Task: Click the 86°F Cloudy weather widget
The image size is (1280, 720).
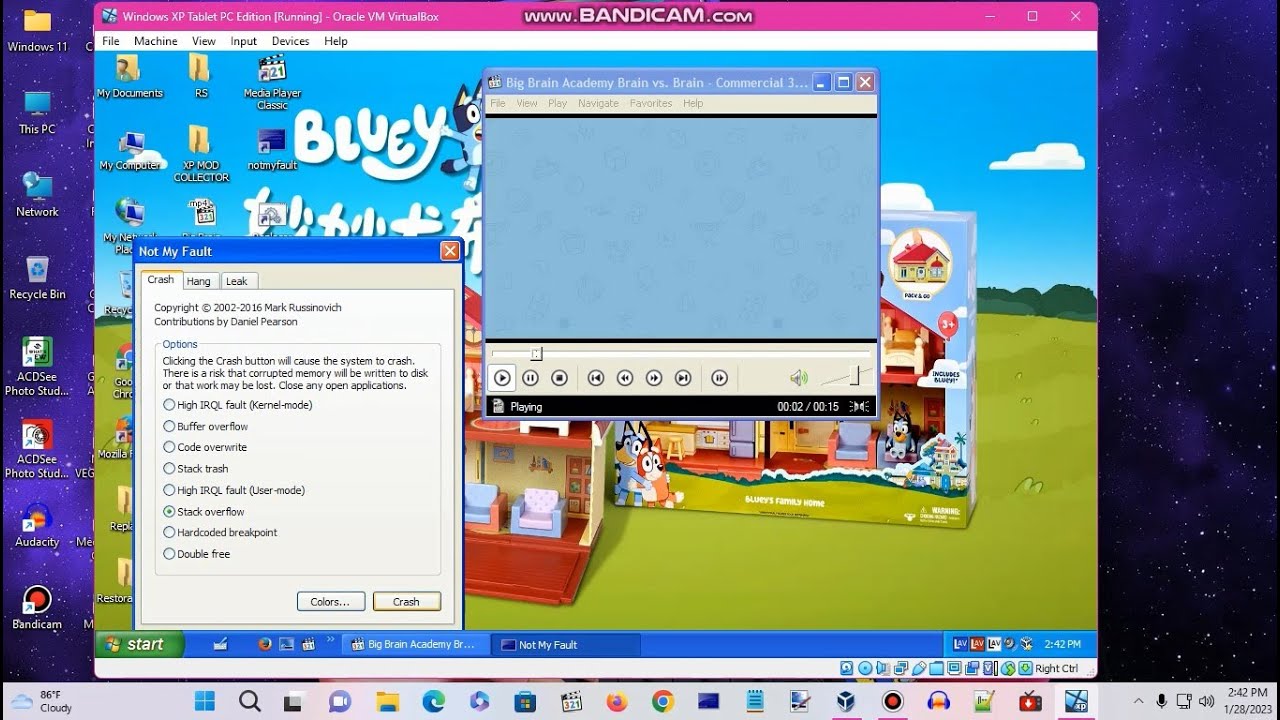Action: tap(40, 701)
